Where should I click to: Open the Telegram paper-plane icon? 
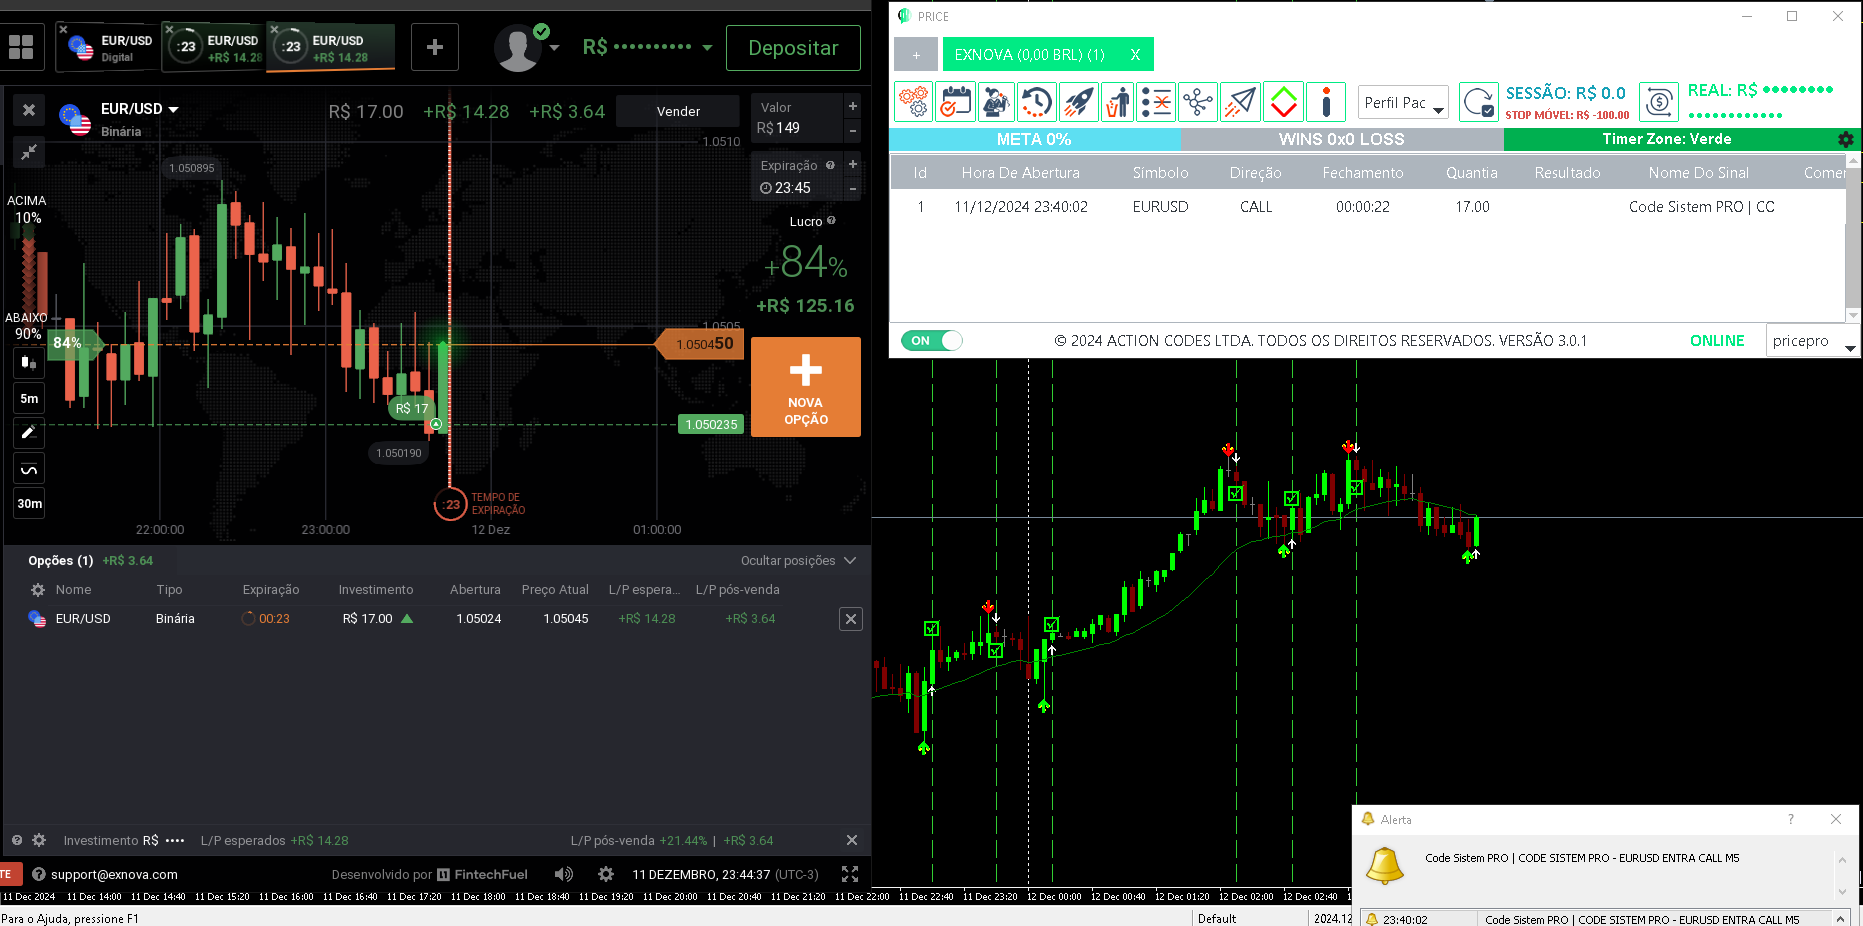click(1240, 101)
